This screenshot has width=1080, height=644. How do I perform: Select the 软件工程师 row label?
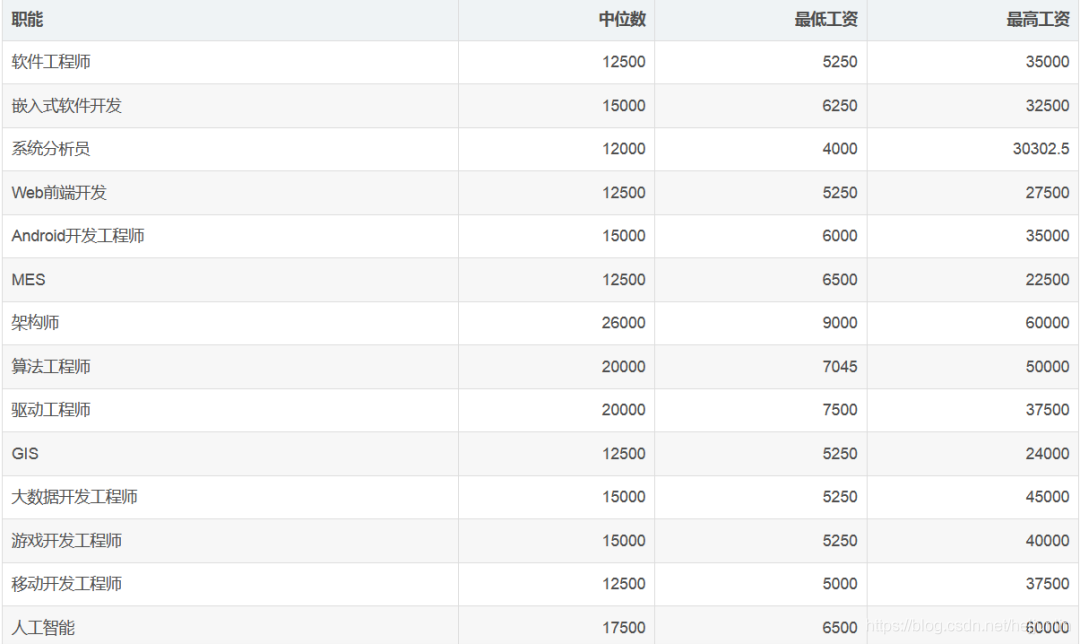click(x=51, y=62)
